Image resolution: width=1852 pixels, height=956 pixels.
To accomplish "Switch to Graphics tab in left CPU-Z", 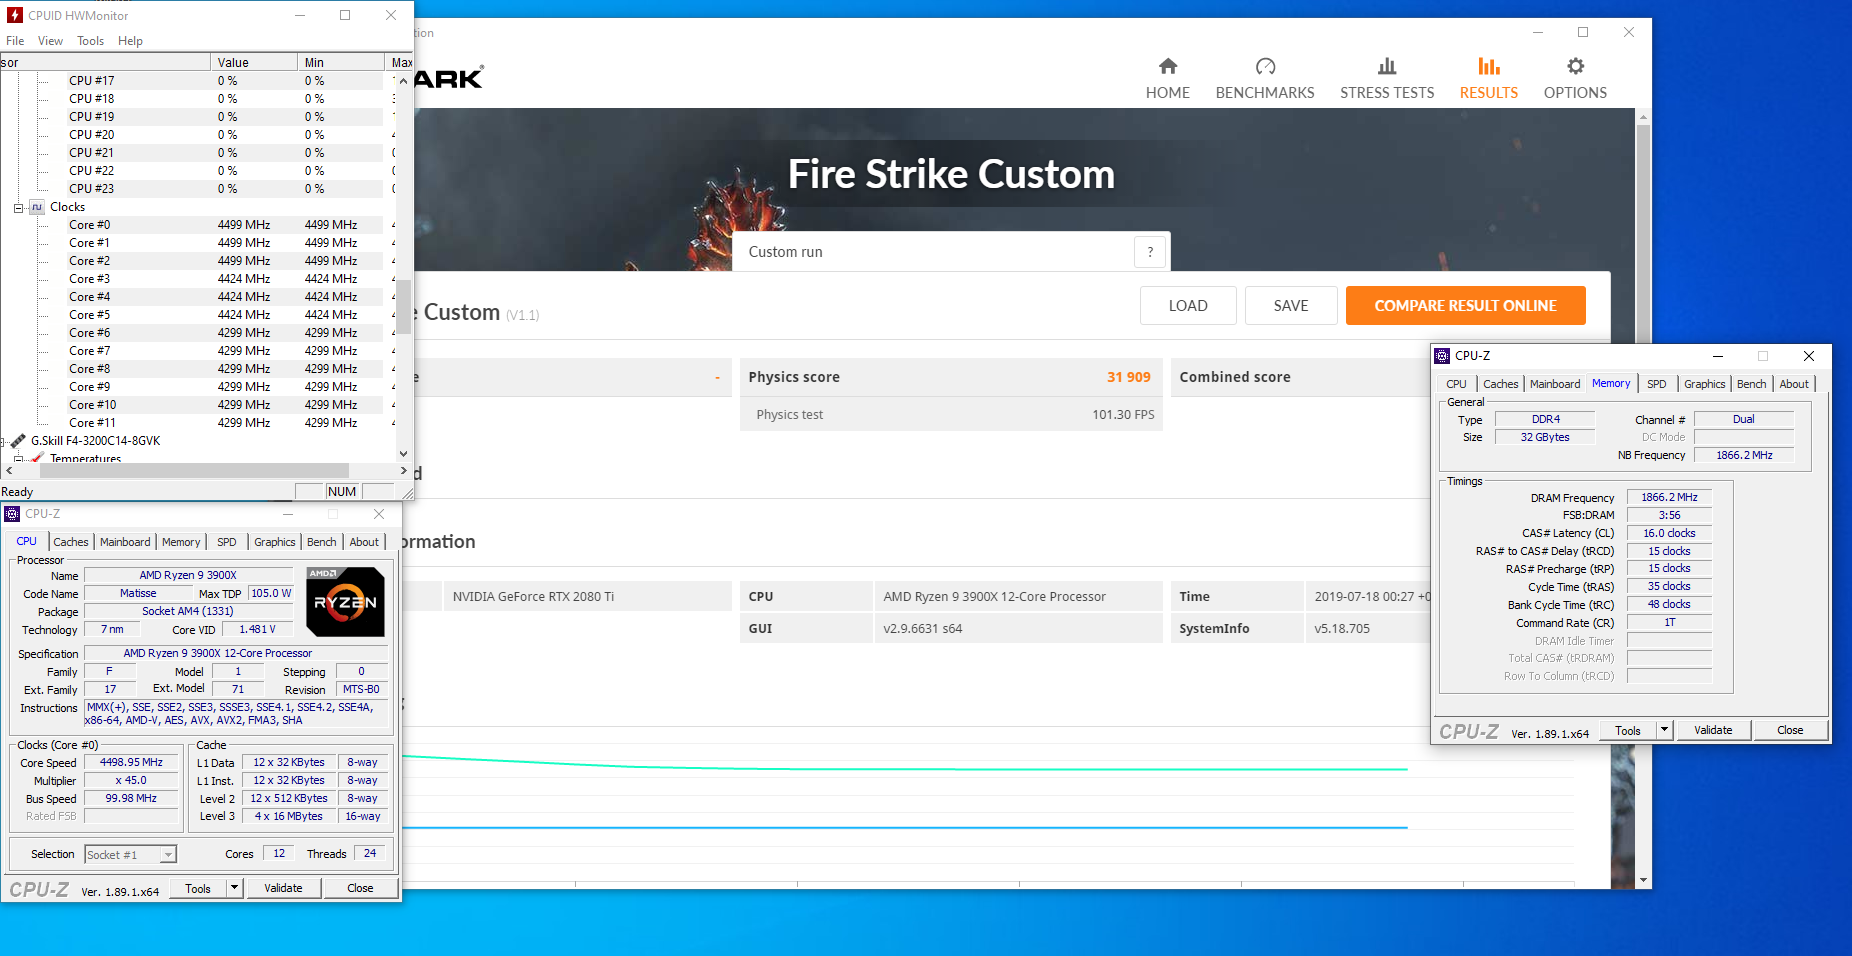I will 274,542.
